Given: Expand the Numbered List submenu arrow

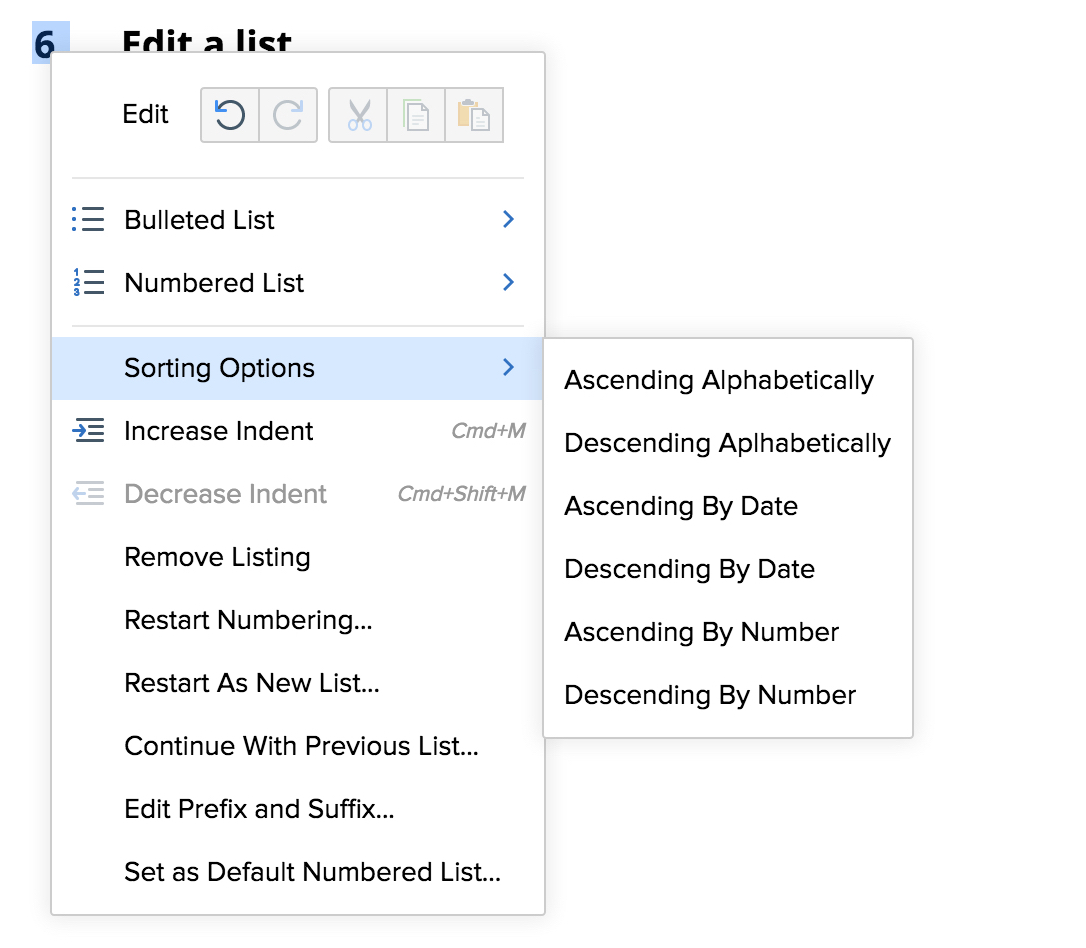Looking at the screenshot, I should coord(508,283).
